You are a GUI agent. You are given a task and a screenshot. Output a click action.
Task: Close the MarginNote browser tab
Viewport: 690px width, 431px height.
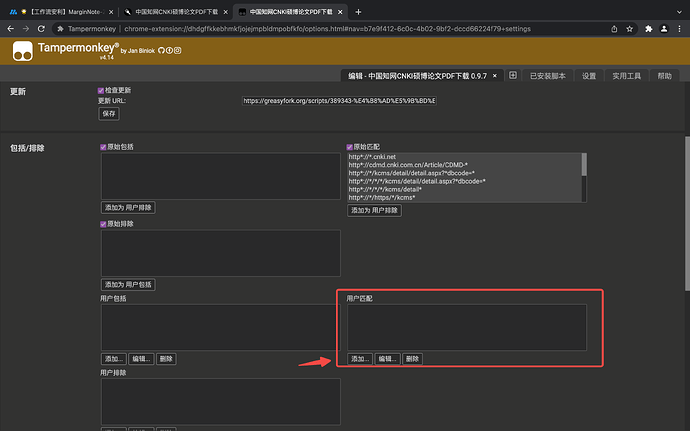111,12
